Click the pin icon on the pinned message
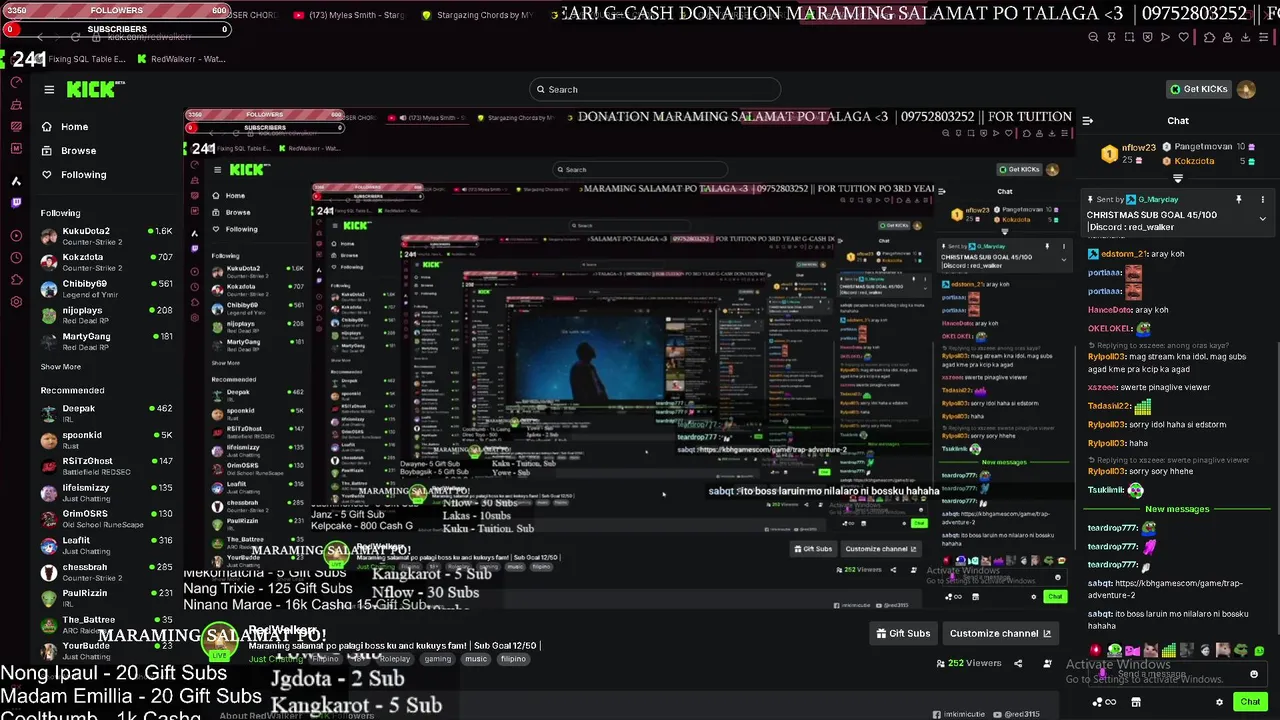This screenshot has height=720, width=1280. [1238, 200]
